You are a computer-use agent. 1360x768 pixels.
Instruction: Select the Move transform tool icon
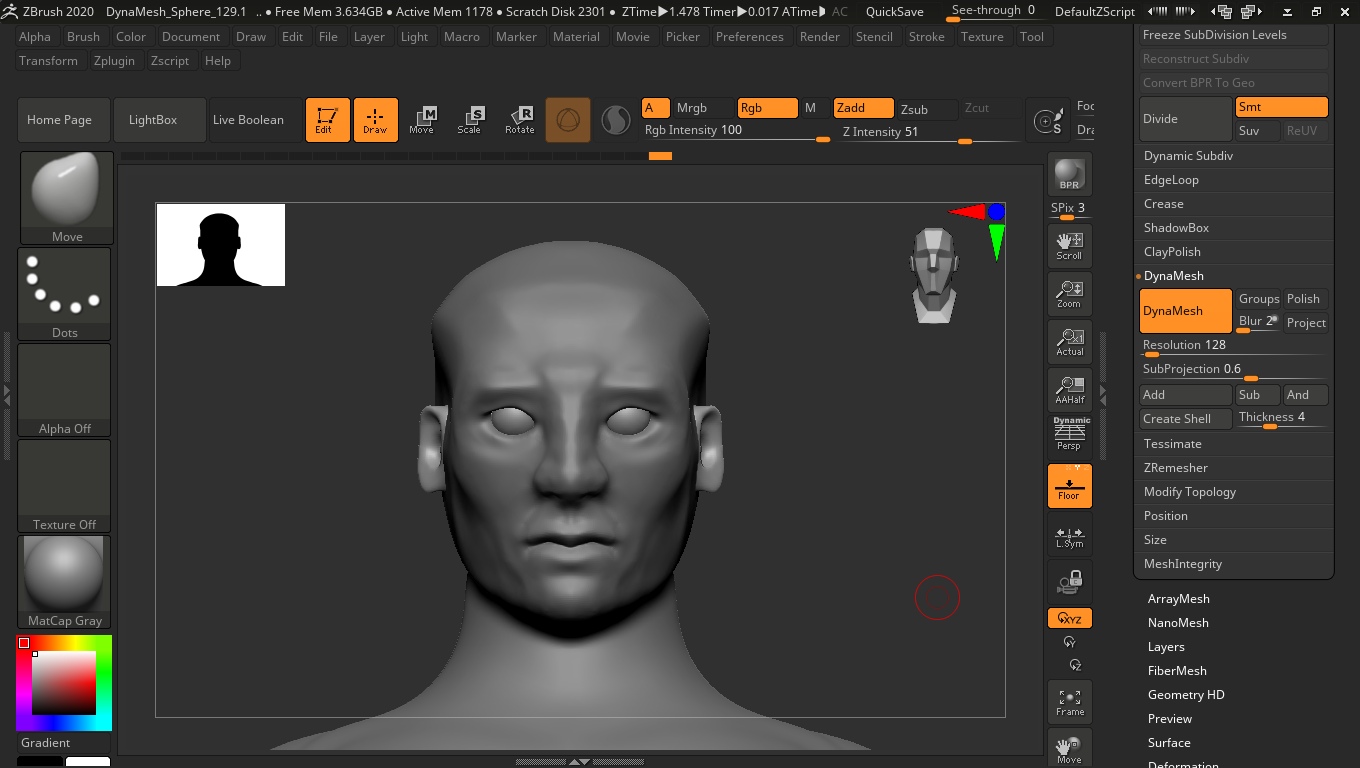click(422, 120)
